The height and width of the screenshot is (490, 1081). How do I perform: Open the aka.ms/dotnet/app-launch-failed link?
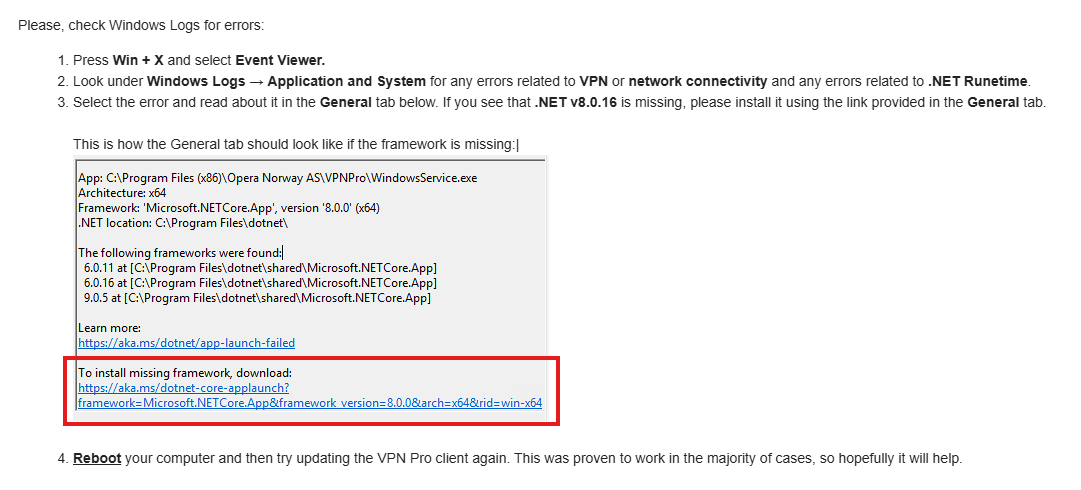coord(186,343)
